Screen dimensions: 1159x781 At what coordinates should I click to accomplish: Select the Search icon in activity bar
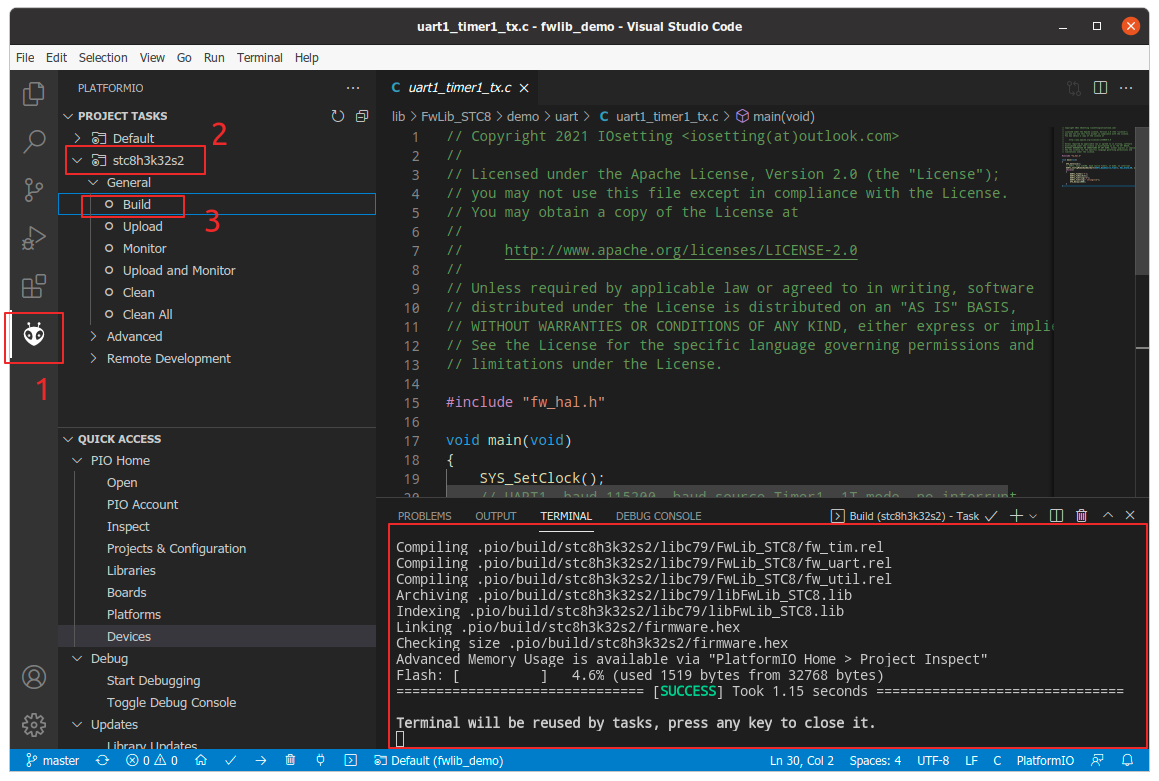33,141
